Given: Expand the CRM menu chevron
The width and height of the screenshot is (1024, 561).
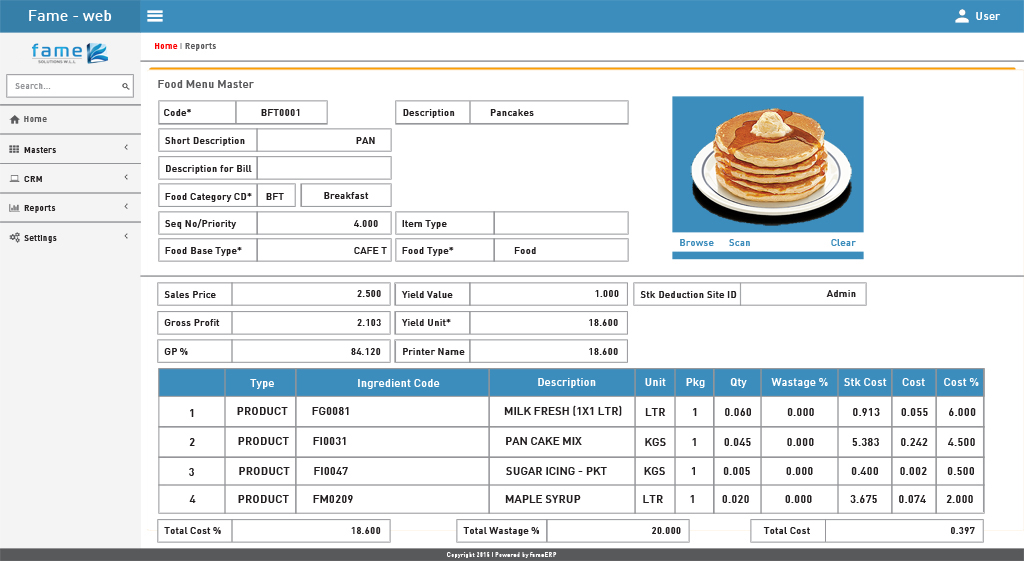Looking at the screenshot, I should (126, 178).
